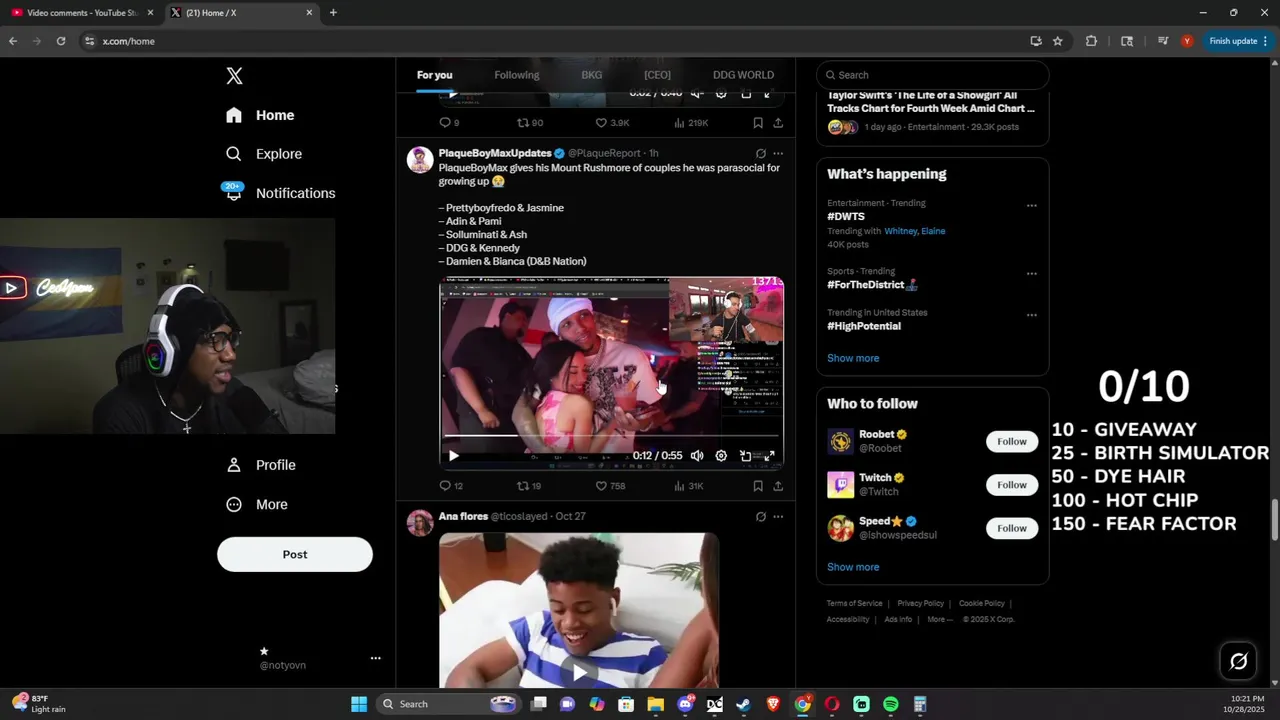Switch to the BKG tab
This screenshot has width=1280, height=720.
591,75
